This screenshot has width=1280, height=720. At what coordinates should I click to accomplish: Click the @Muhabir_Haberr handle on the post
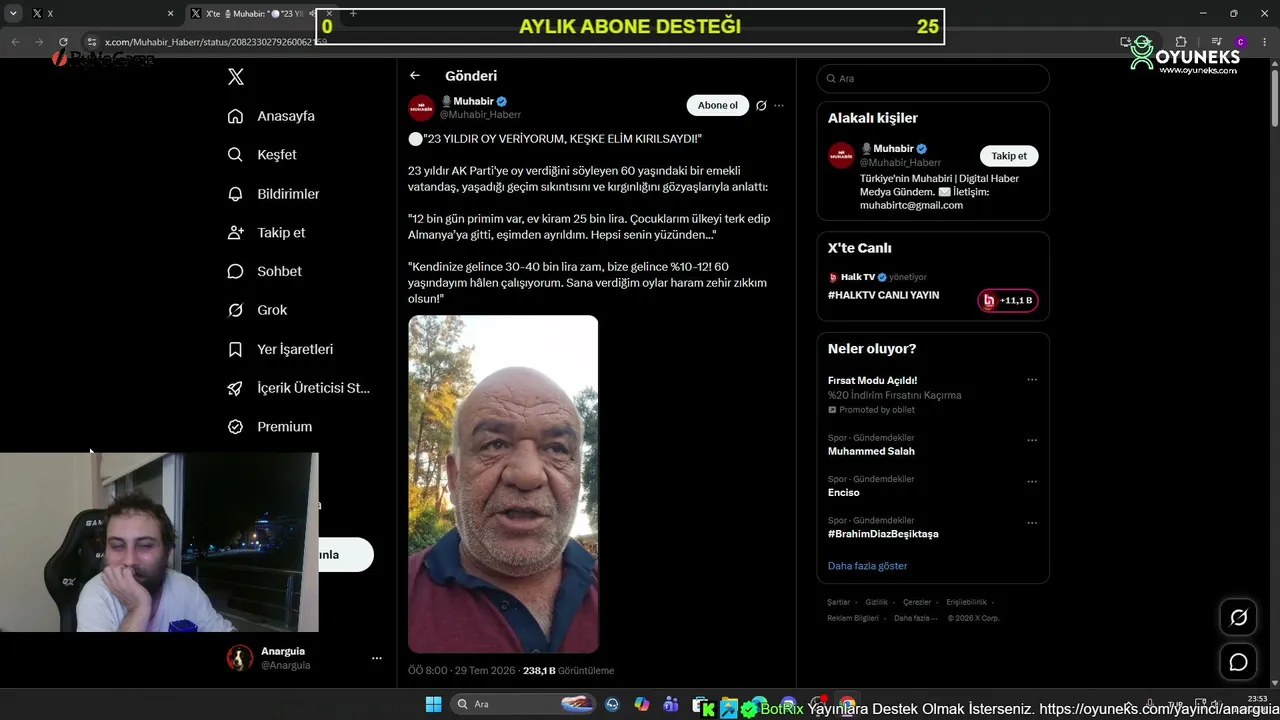click(x=481, y=115)
